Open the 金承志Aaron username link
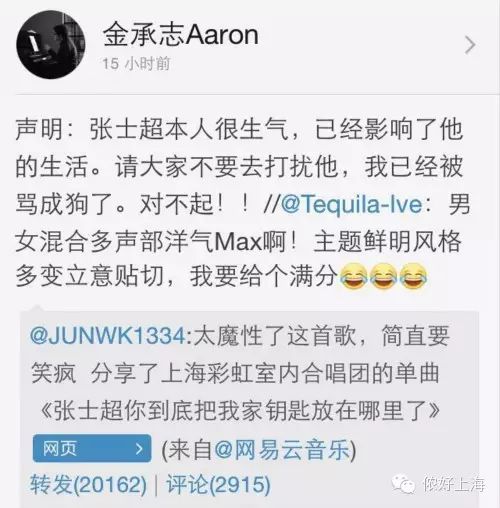Image resolution: width=500 pixels, height=508 pixels. coord(180,35)
